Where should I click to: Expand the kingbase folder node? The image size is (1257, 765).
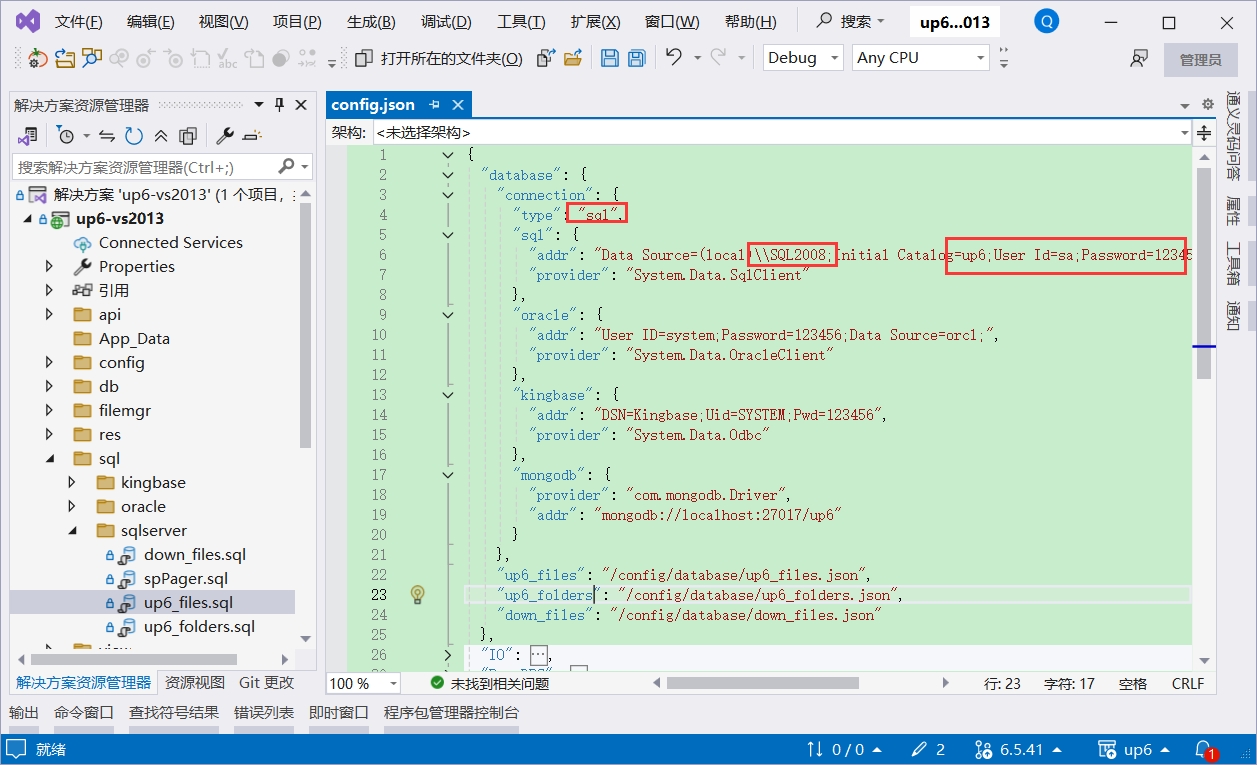[72, 483]
